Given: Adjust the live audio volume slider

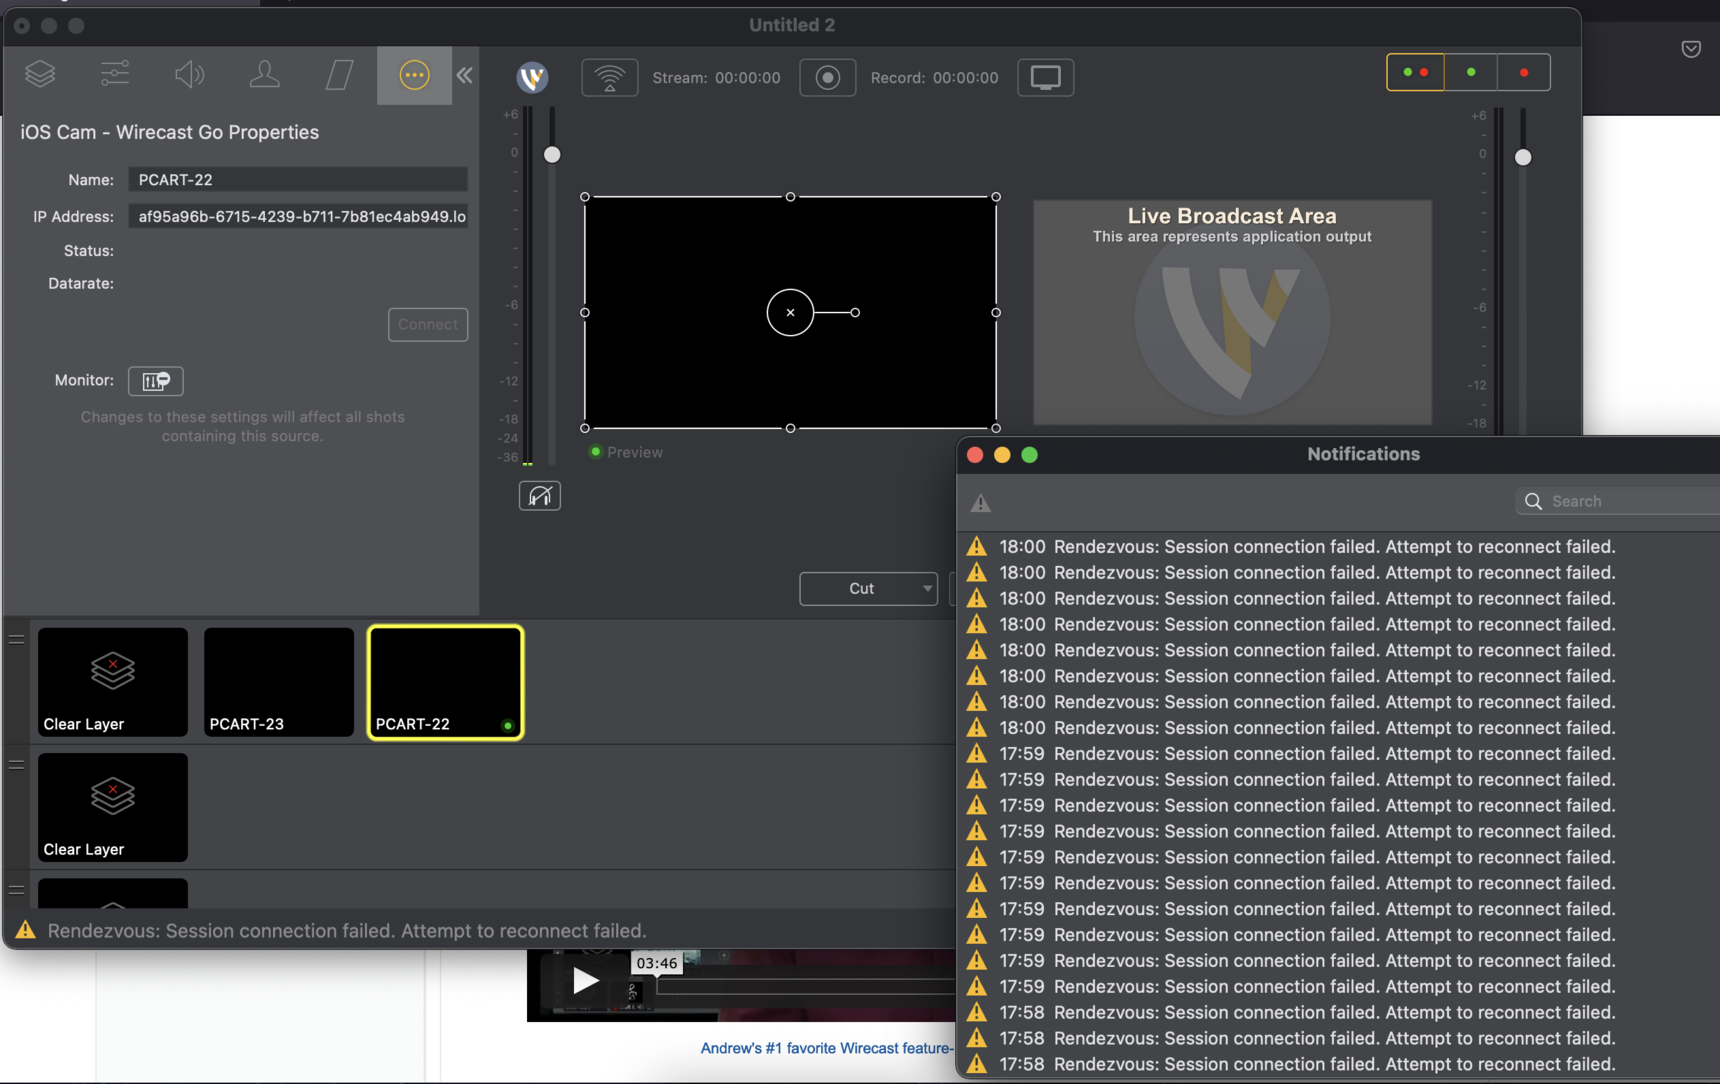Looking at the screenshot, I should coord(1523,157).
